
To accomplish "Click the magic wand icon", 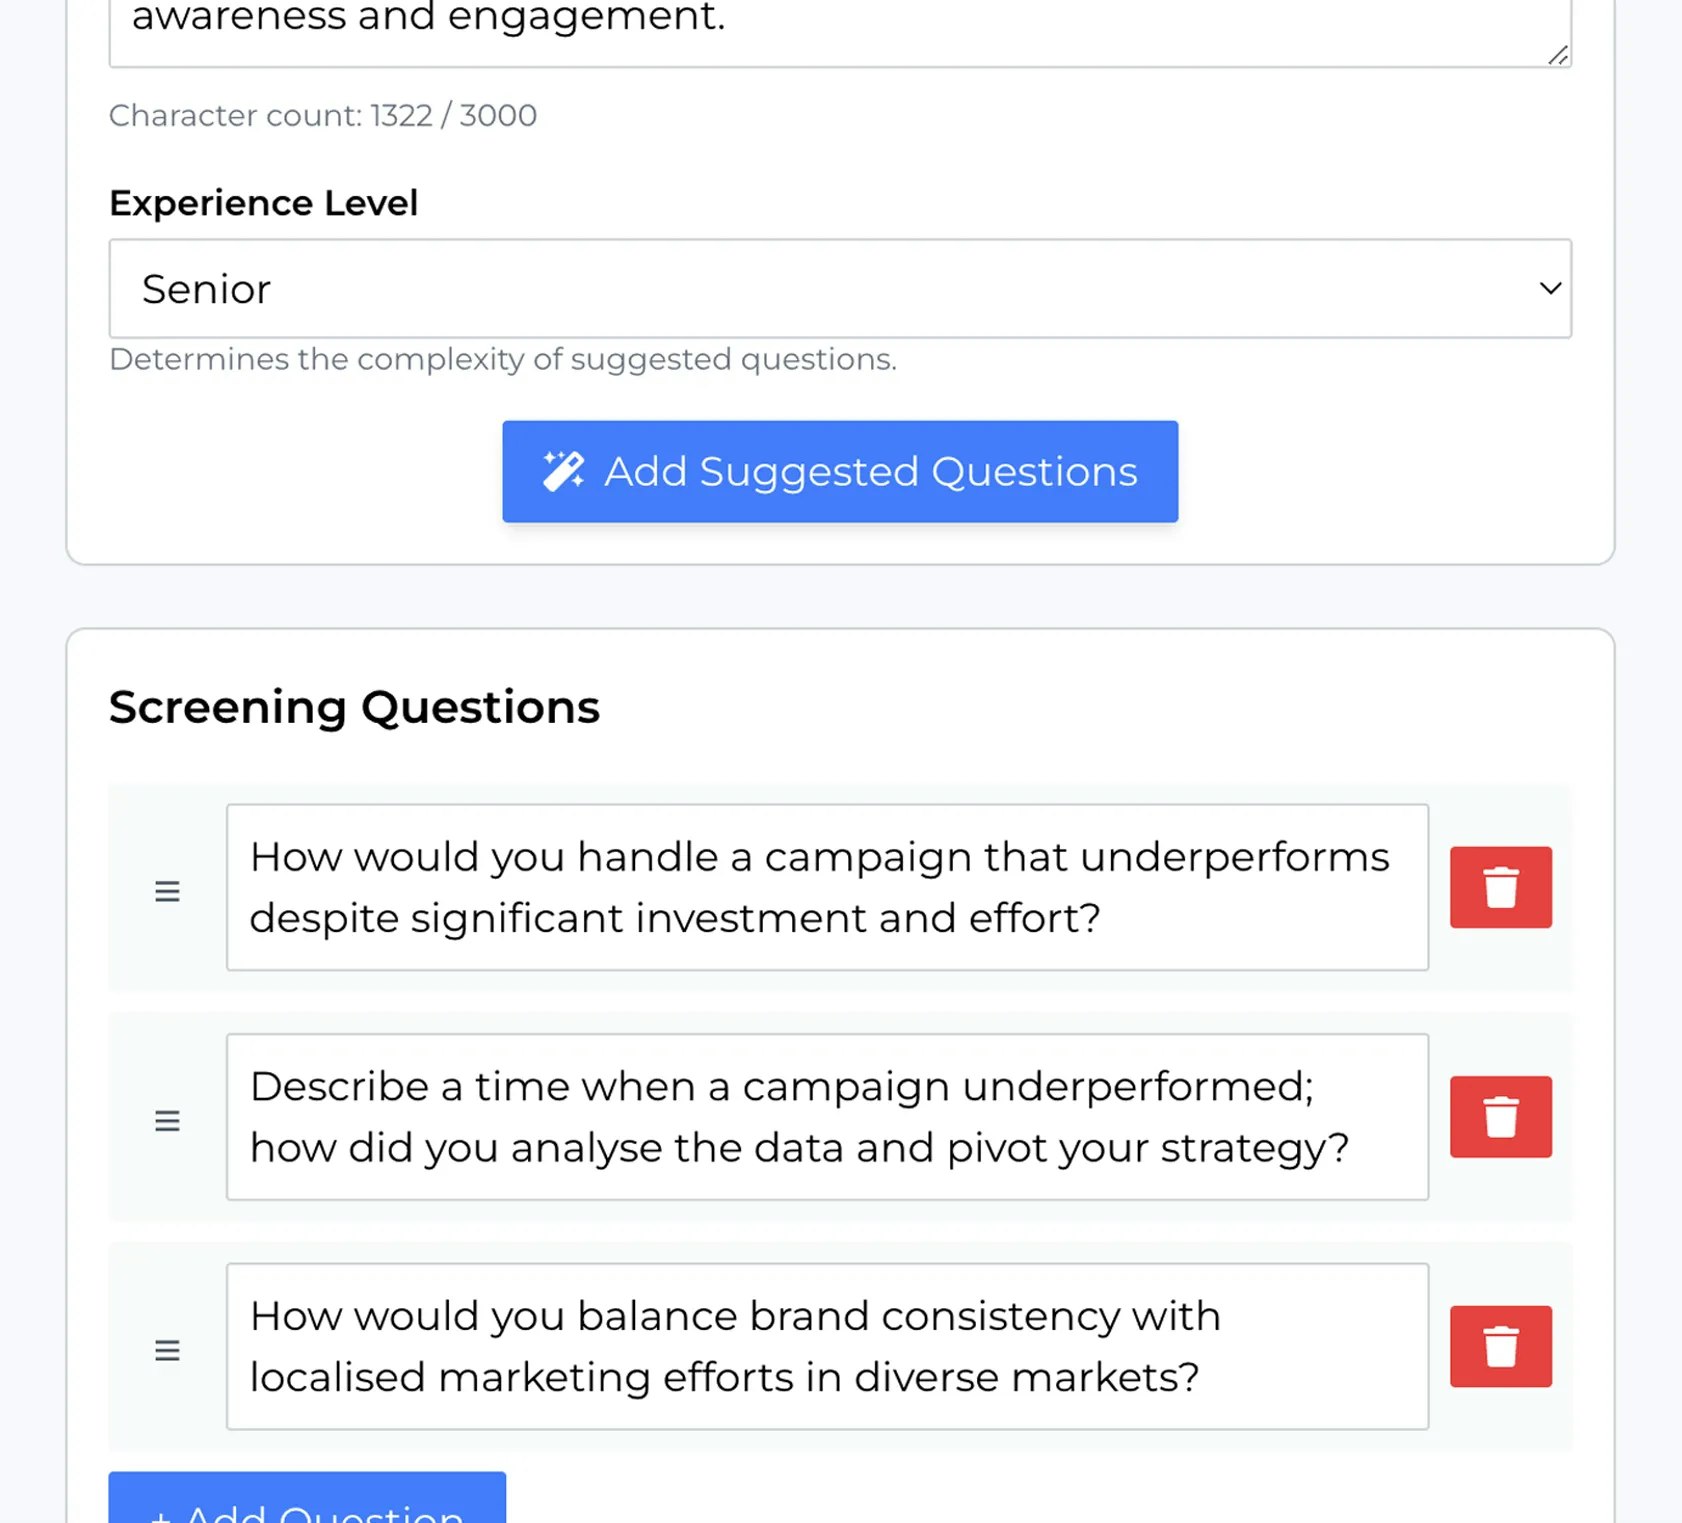I will tap(563, 471).
